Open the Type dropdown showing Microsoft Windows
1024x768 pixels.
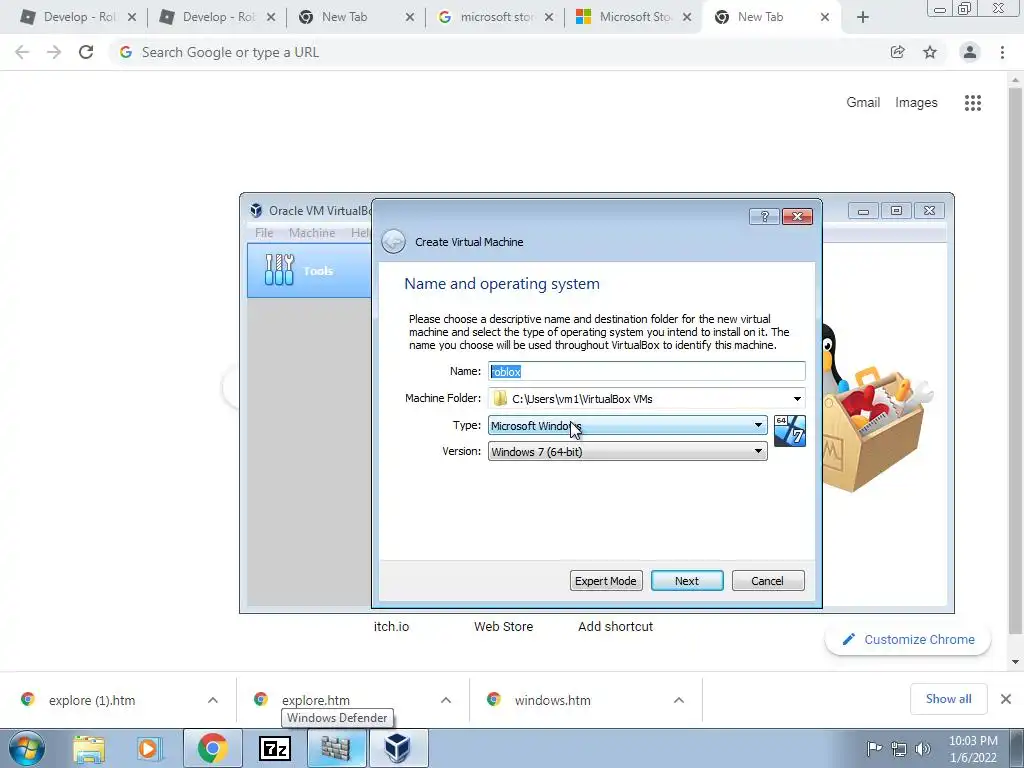628,426
